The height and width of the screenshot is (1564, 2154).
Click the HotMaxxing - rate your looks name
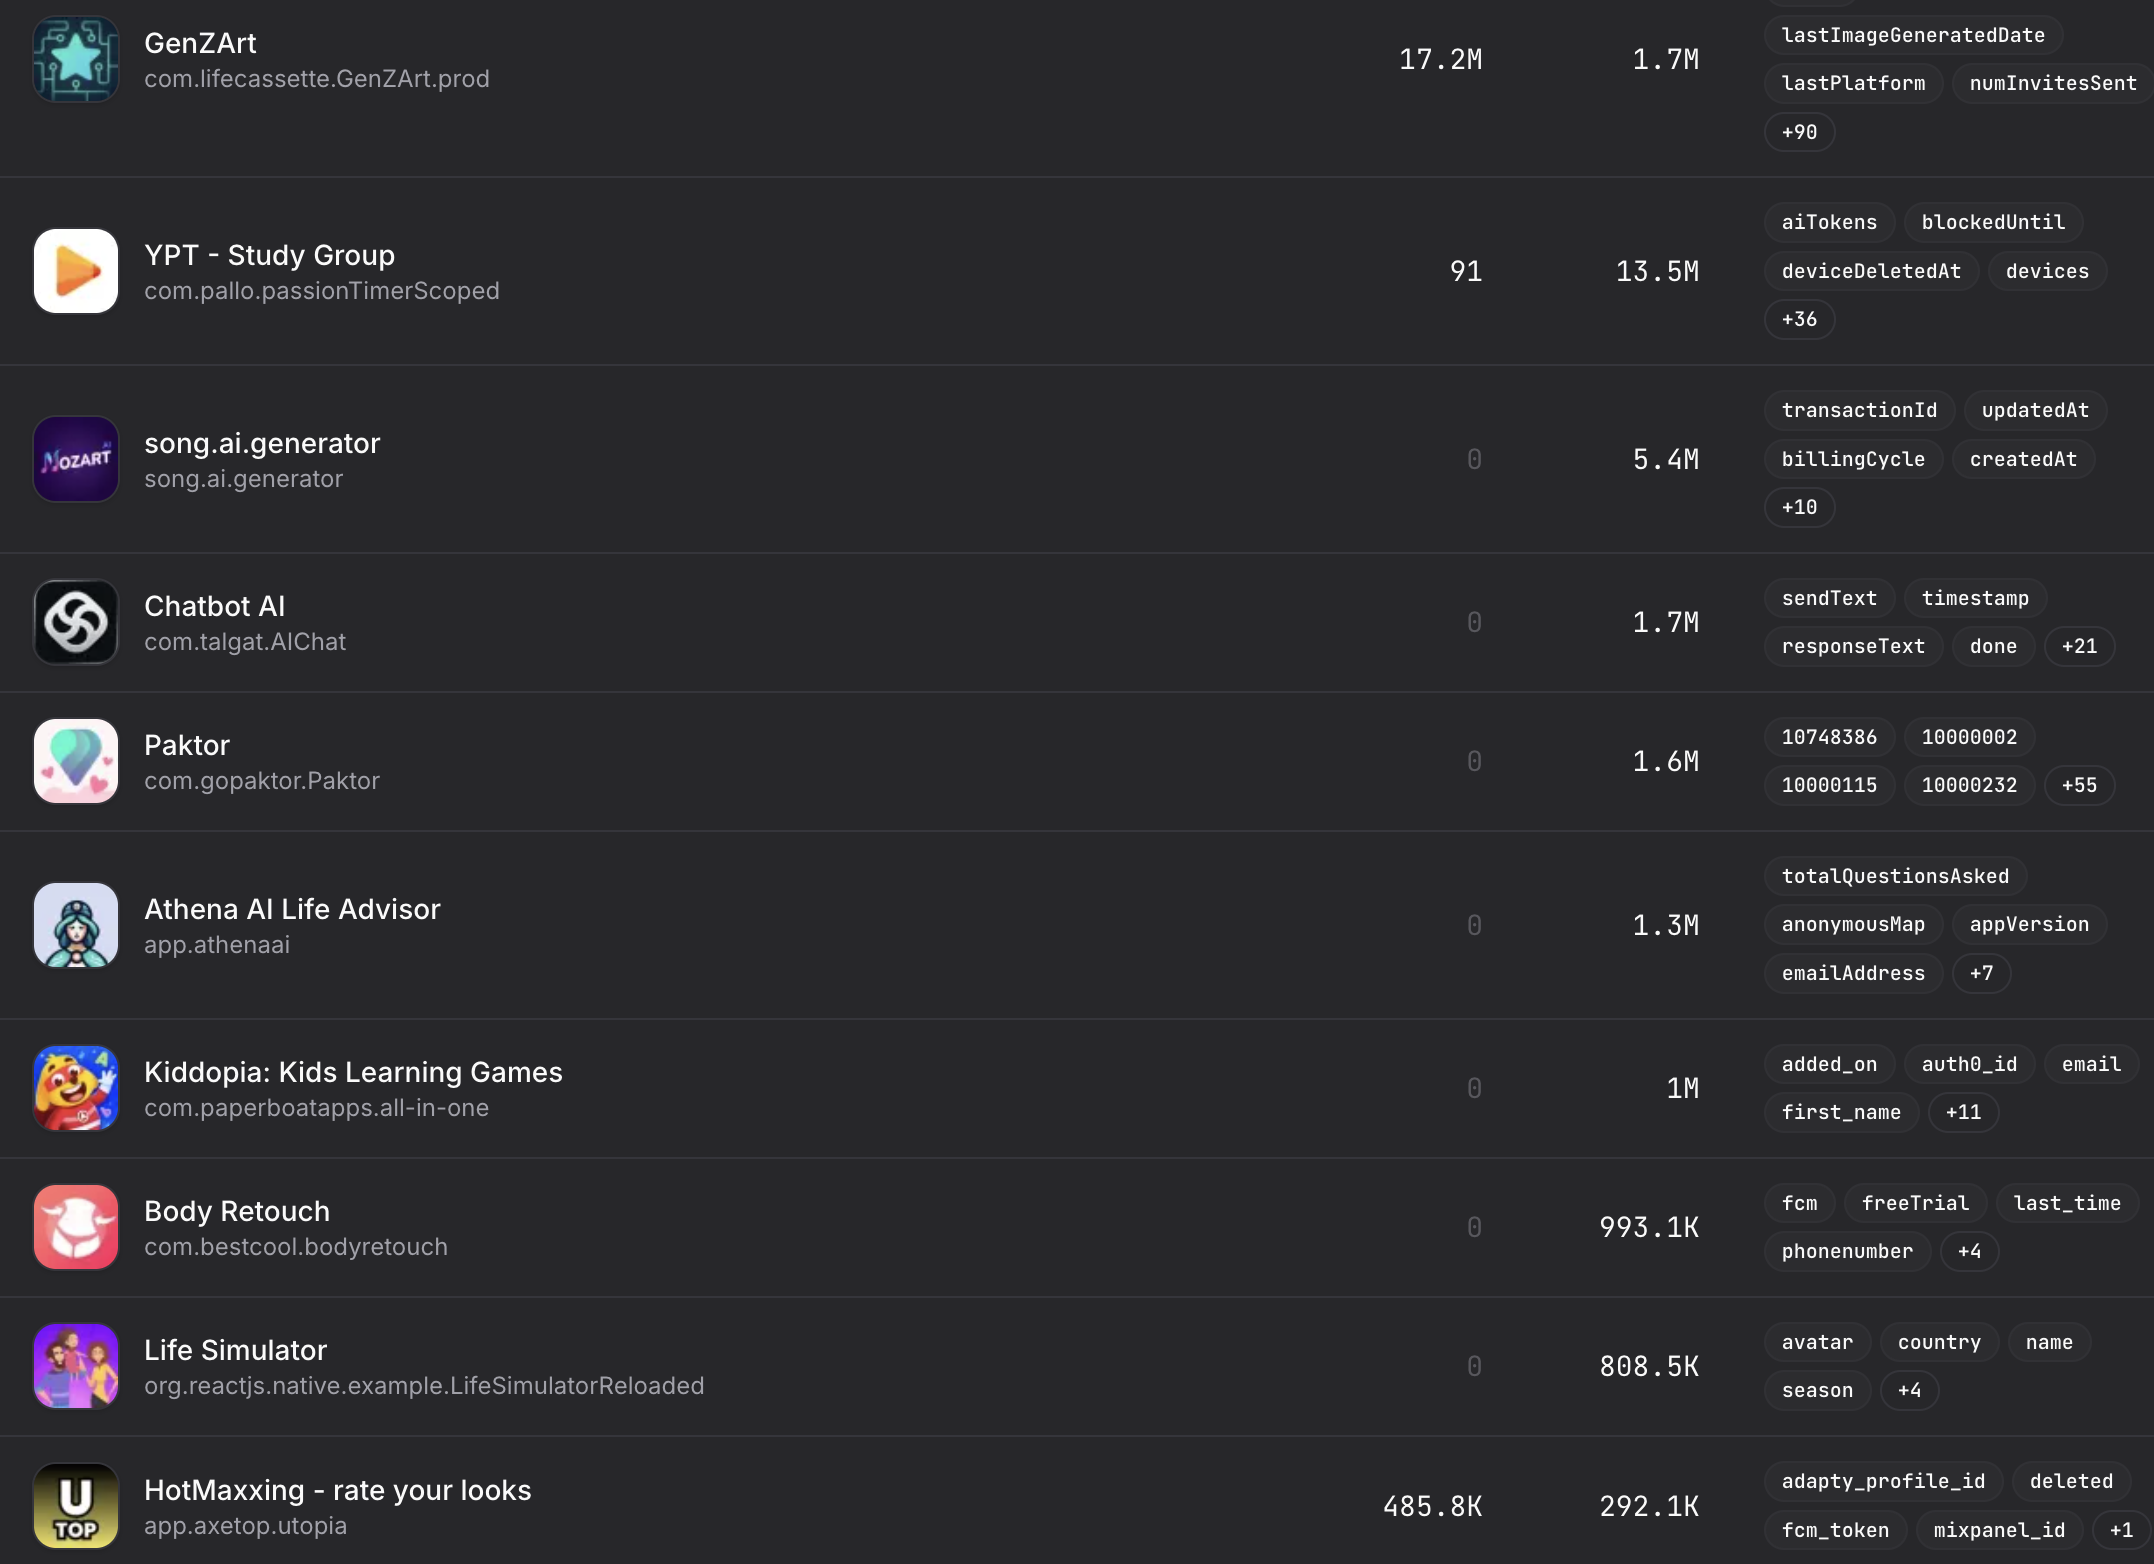point(337,1490)
